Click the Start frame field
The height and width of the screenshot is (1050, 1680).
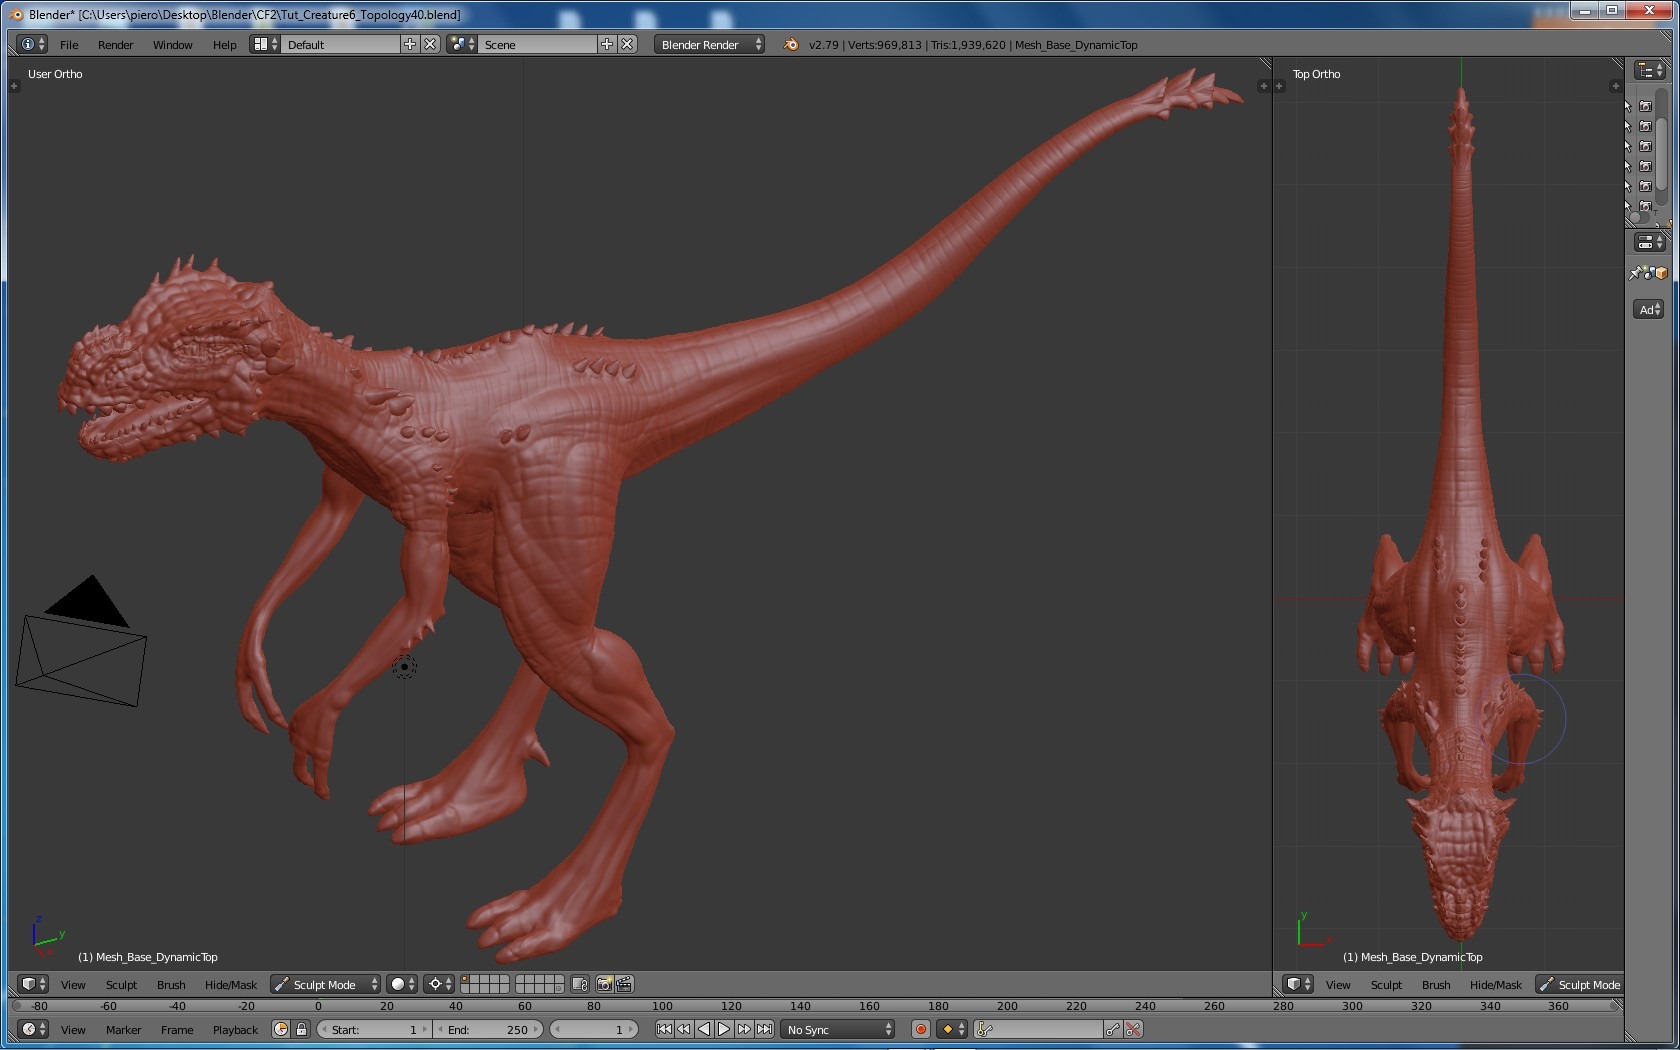374,1029
